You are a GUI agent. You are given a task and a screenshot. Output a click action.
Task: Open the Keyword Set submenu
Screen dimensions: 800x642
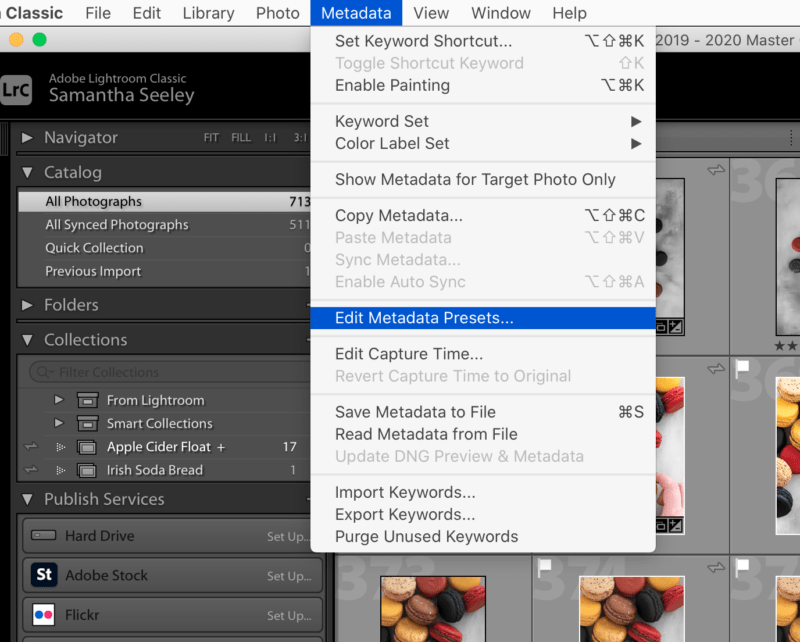tap(483, 121)
